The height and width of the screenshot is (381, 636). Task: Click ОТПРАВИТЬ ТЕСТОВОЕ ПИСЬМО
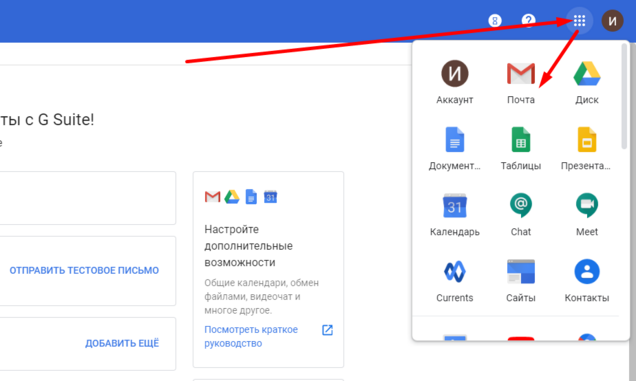(x=84, y=271)
